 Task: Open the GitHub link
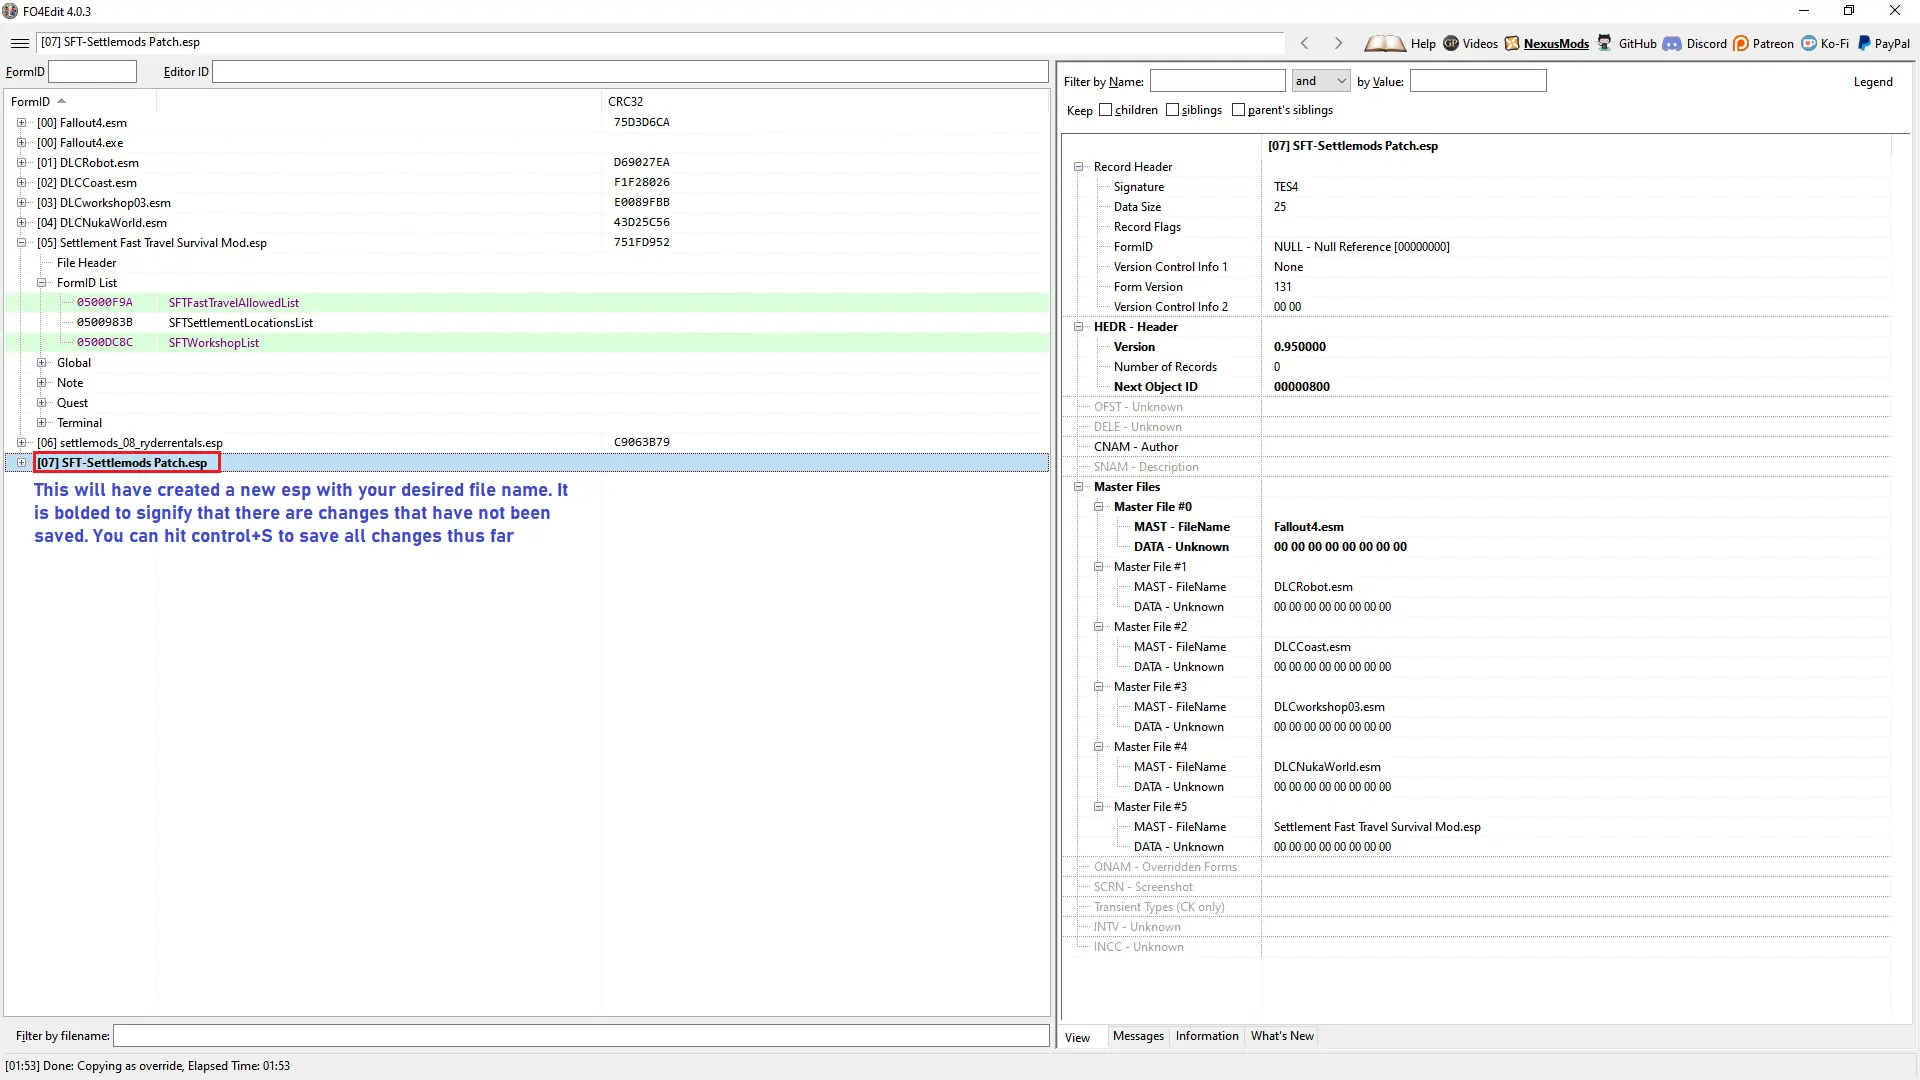(x=1638, y=44)
